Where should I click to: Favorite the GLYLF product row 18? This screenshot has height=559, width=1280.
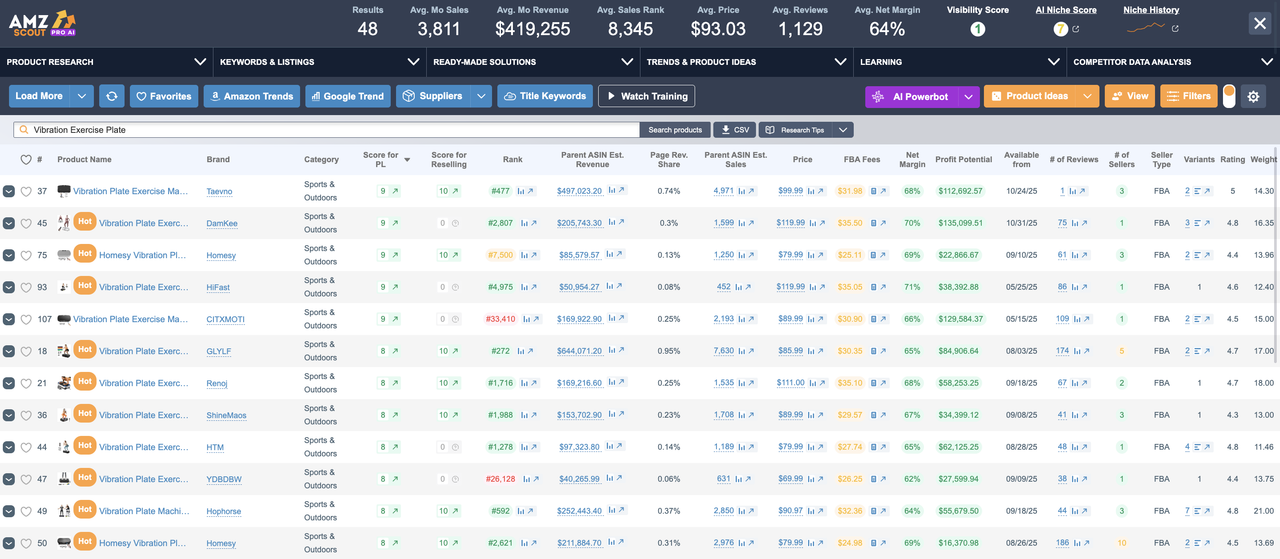tap(26, 351)
